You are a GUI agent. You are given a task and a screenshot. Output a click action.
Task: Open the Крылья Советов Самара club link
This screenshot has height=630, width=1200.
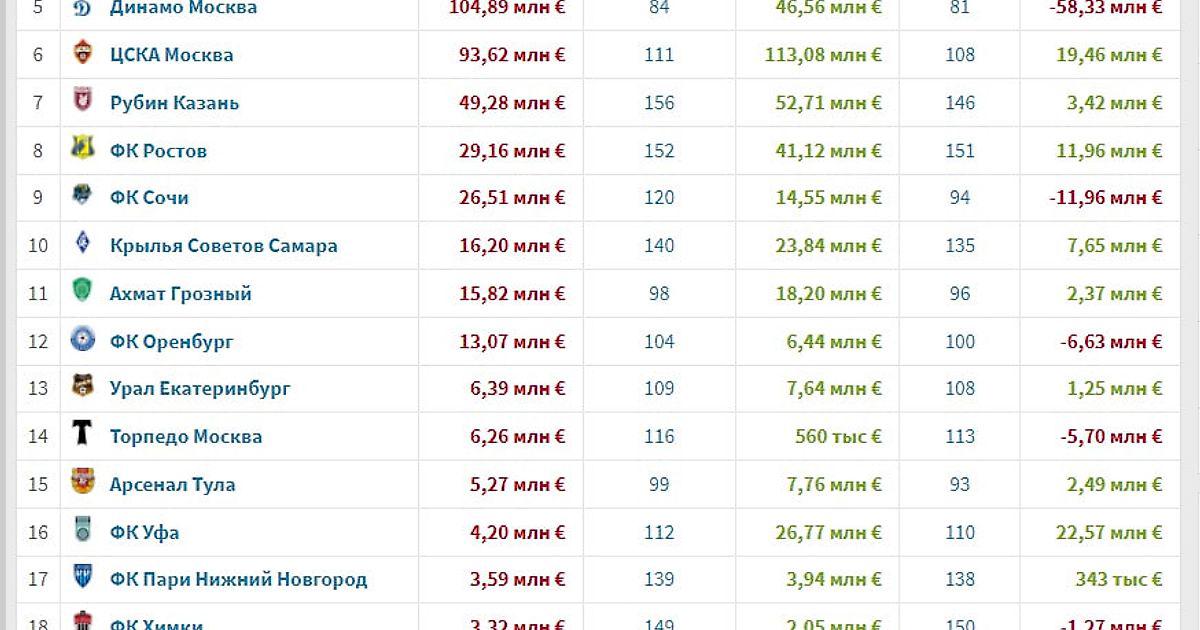(x=223, y=245)
